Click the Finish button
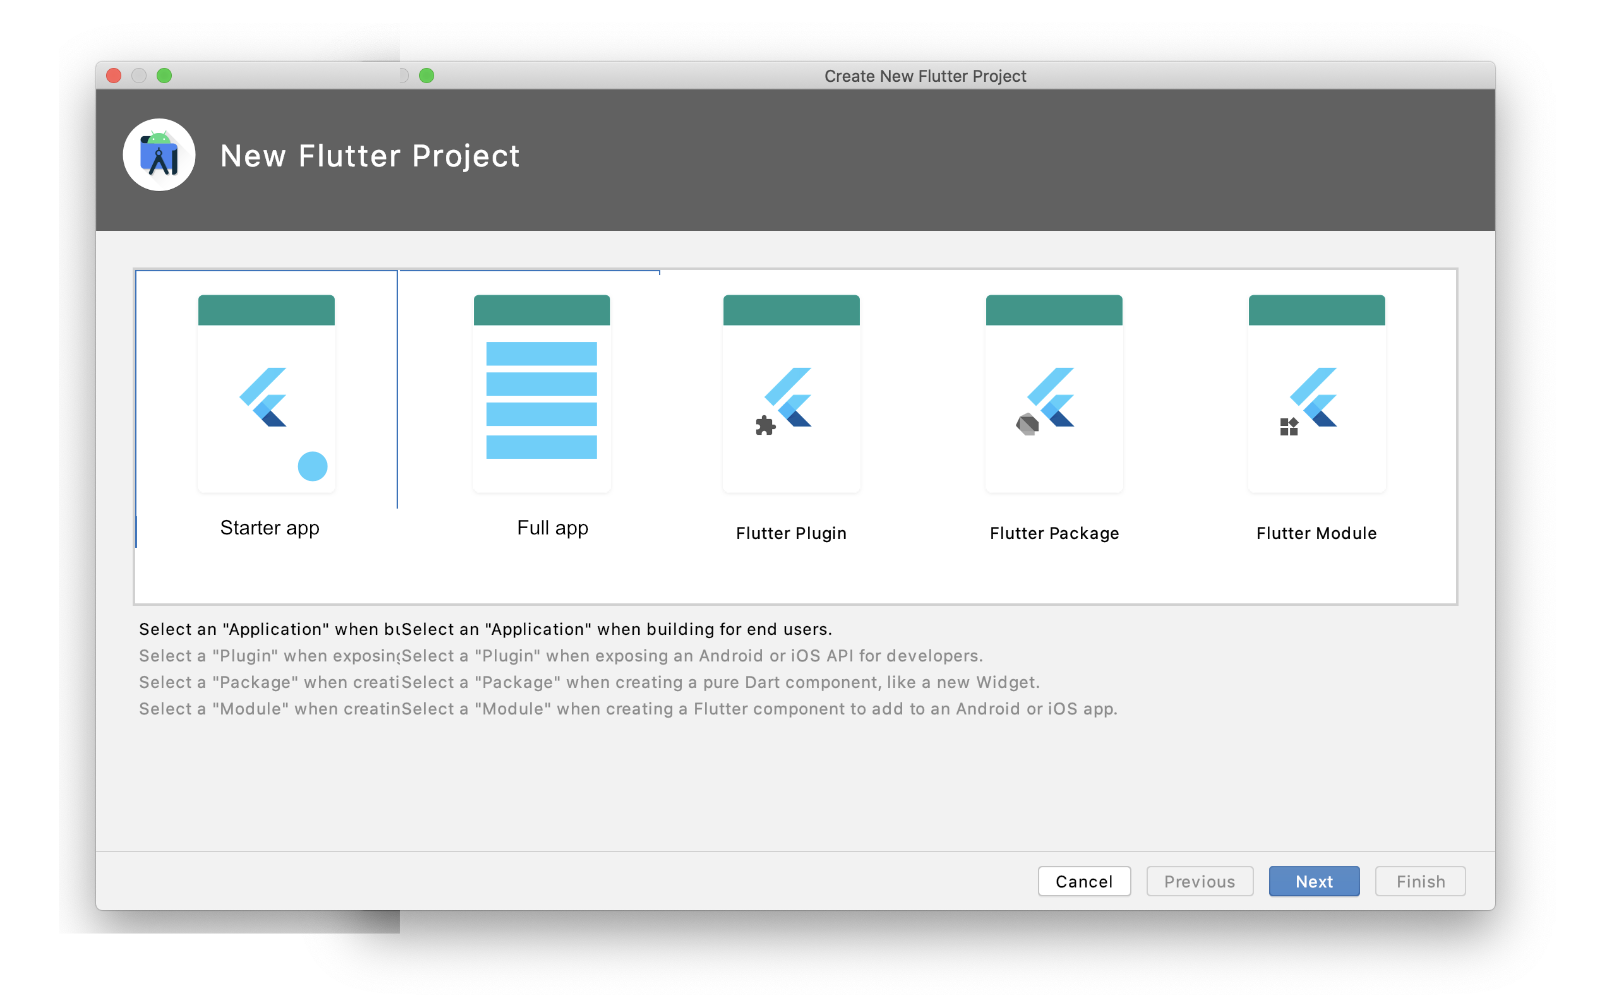Screen dimensions: 1600x996 1420,881
